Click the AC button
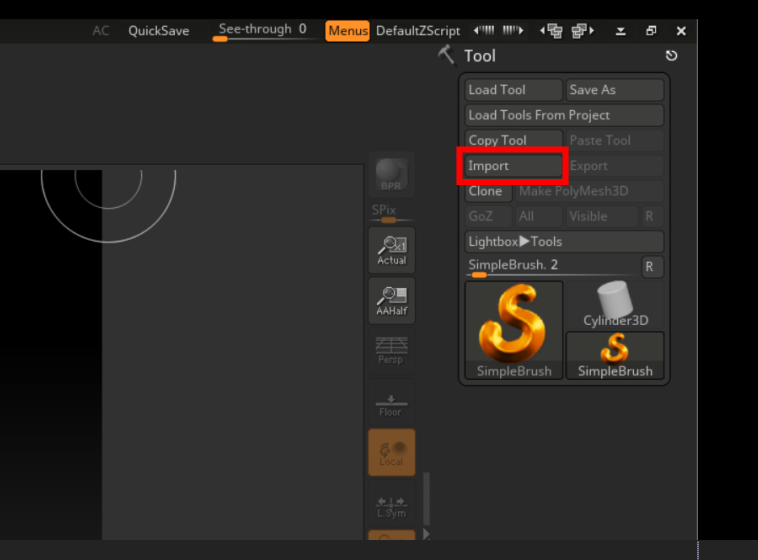 [101, 31]
